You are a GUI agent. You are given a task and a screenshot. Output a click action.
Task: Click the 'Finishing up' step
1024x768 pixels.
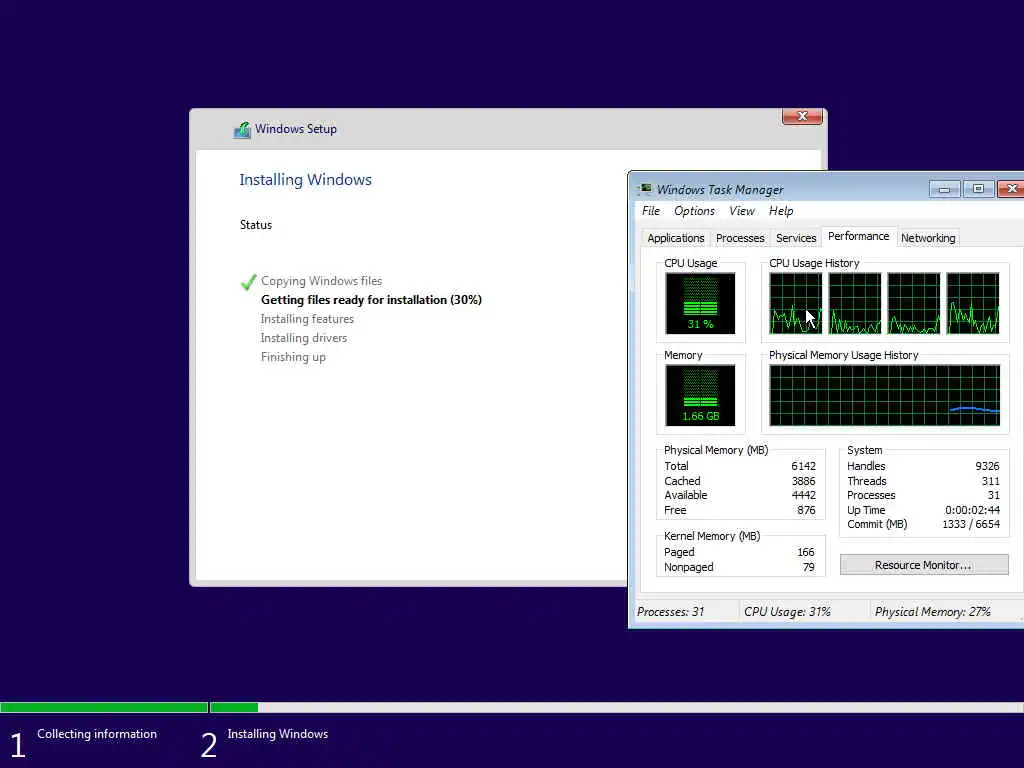pyautogui.click(x=293, y=357)
